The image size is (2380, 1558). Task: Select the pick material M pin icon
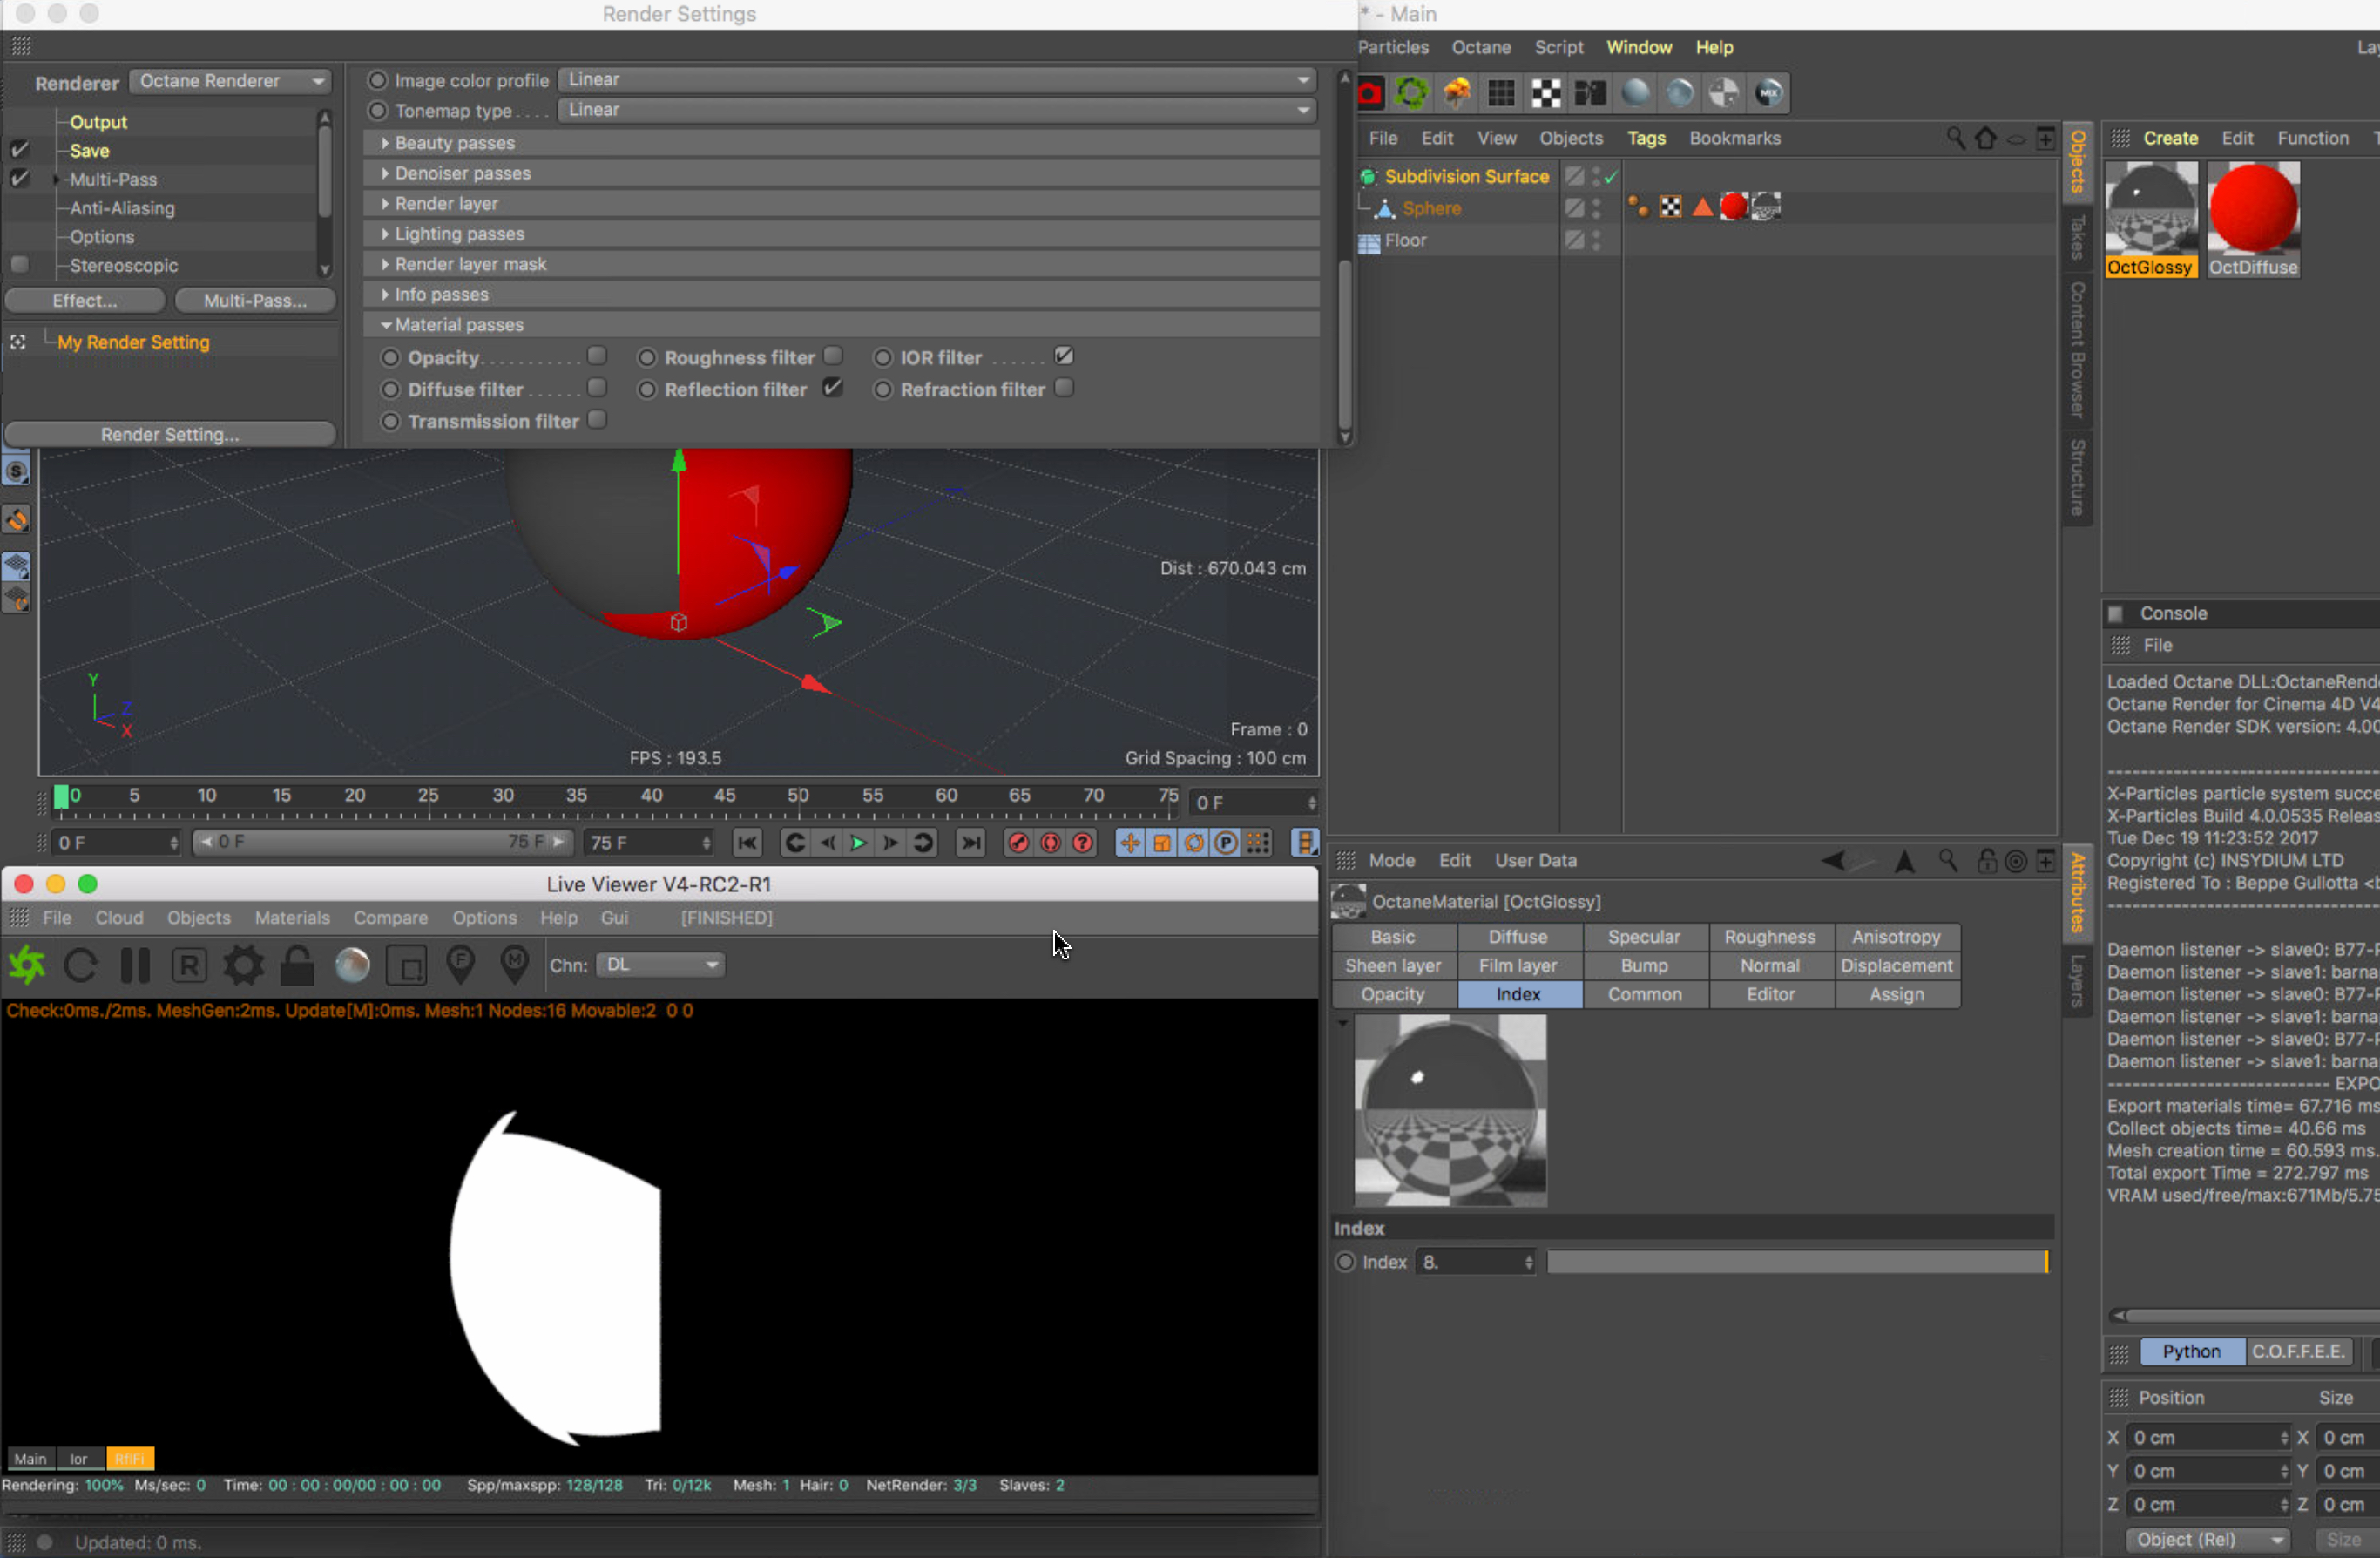(x=514, y=965)
